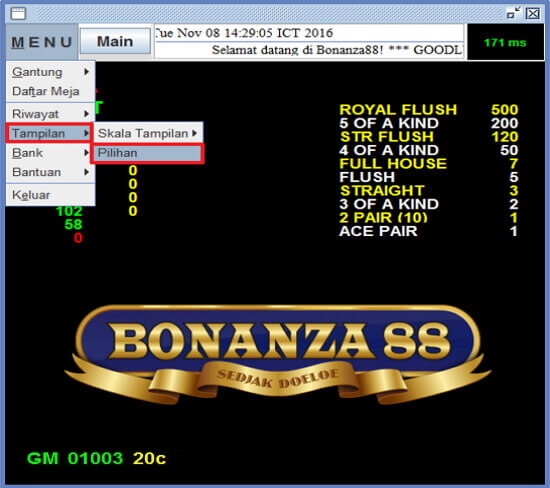Click the FLUSH row paying 5
The height and width of the screenshot is (488, 550).
(x=429, y=177)
